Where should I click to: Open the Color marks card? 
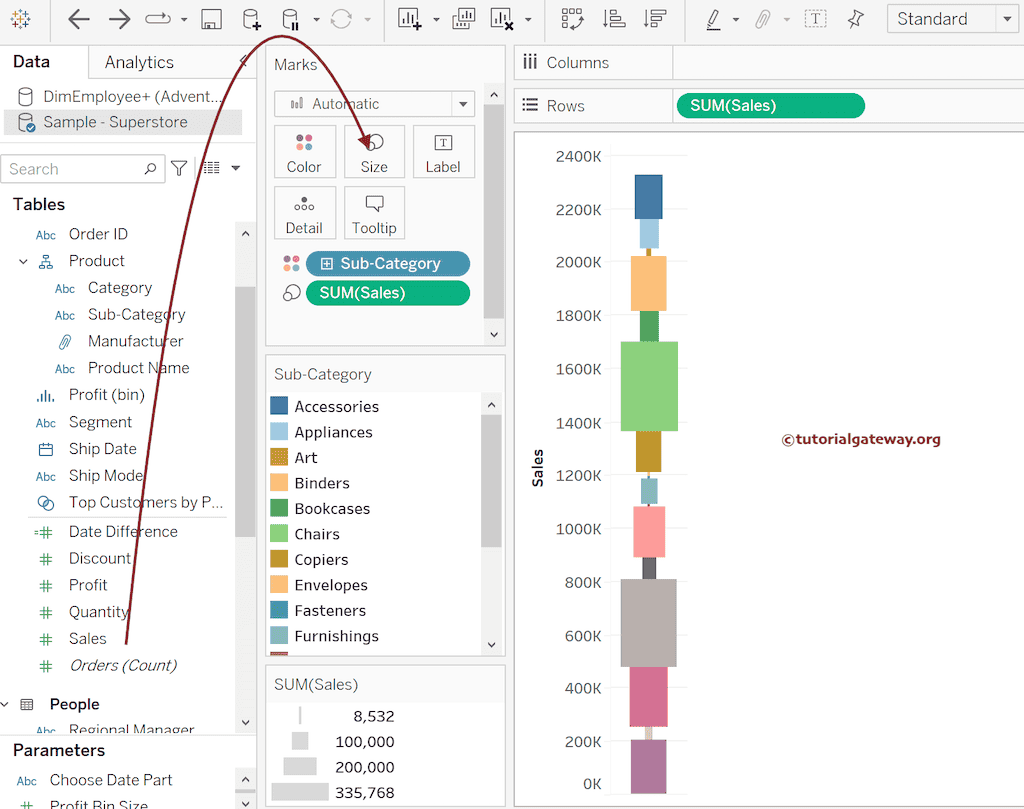[x=304, y=152]
